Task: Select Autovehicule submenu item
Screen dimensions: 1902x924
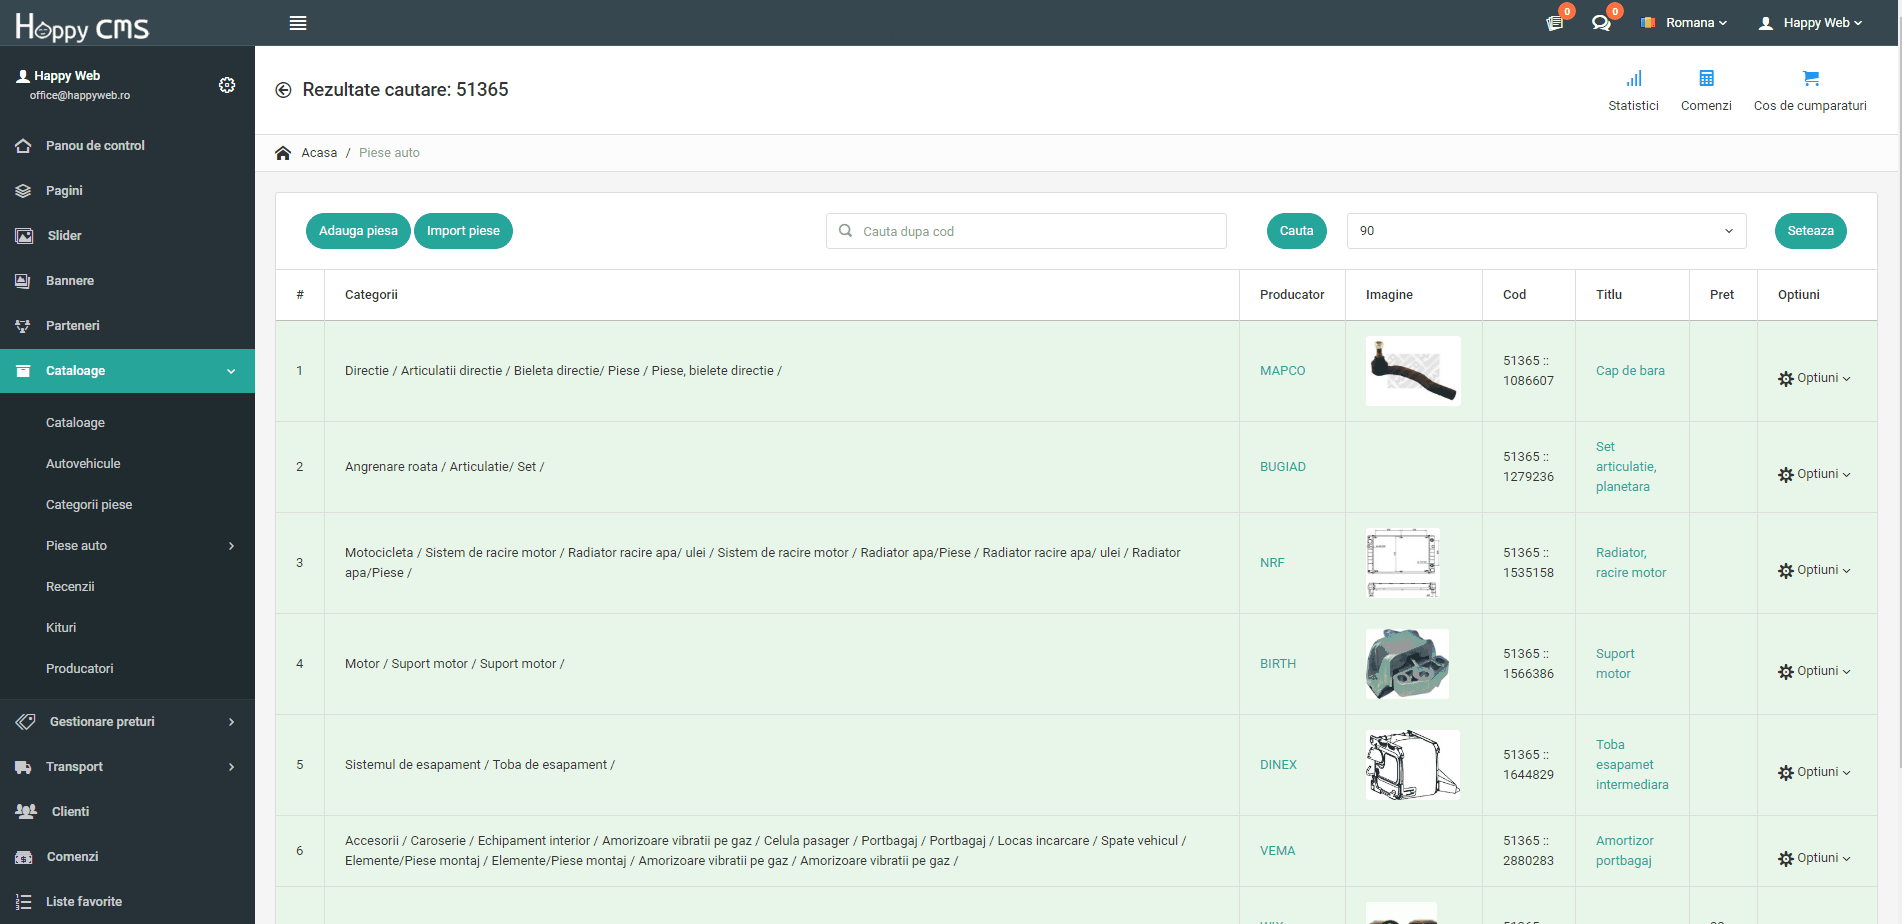Action: pos(83,464)
